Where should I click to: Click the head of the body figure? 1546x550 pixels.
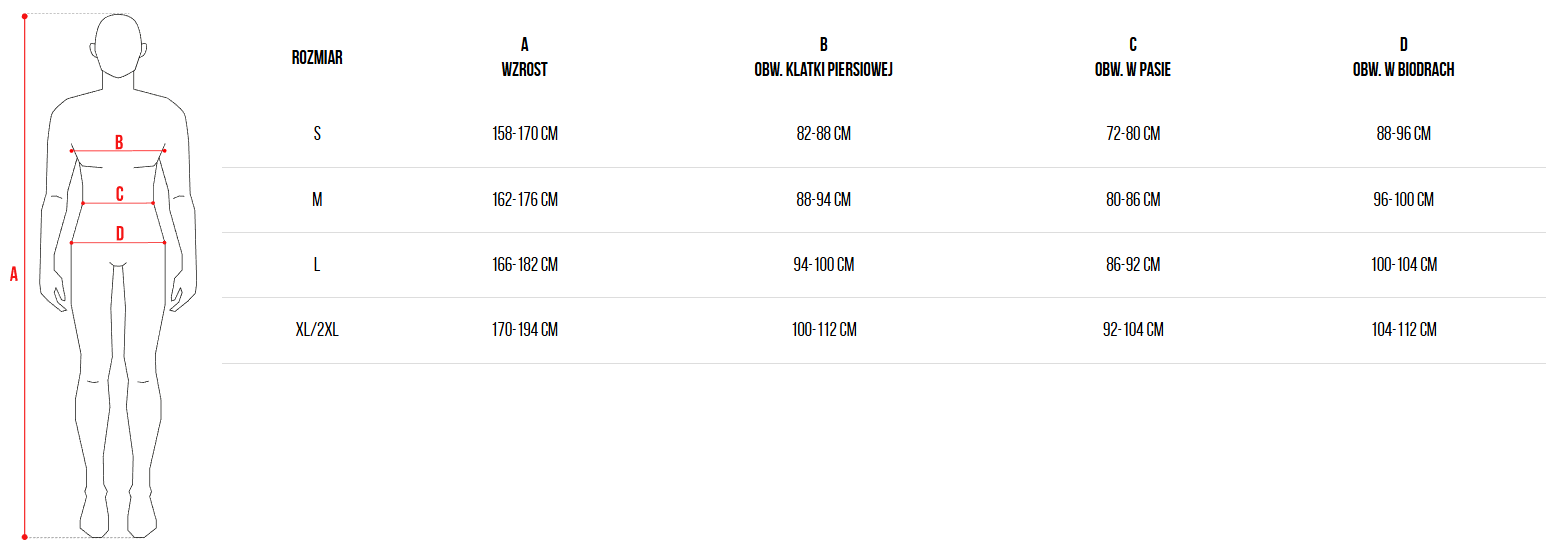(119, 45)
